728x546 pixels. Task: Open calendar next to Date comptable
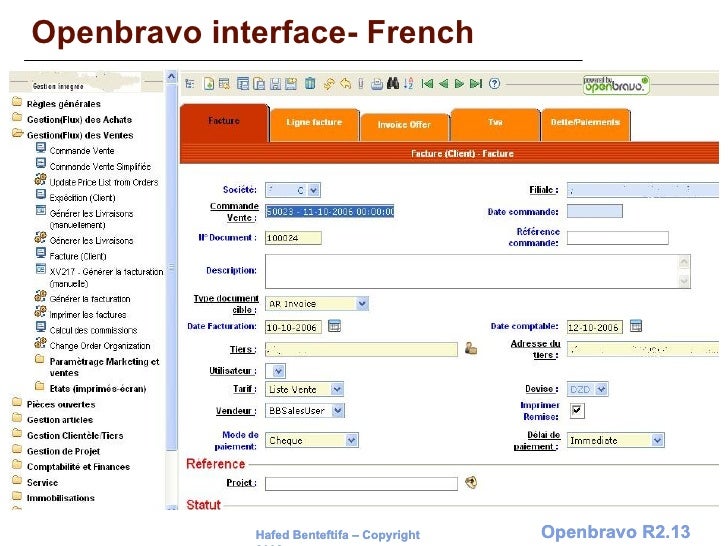point(636,326)
